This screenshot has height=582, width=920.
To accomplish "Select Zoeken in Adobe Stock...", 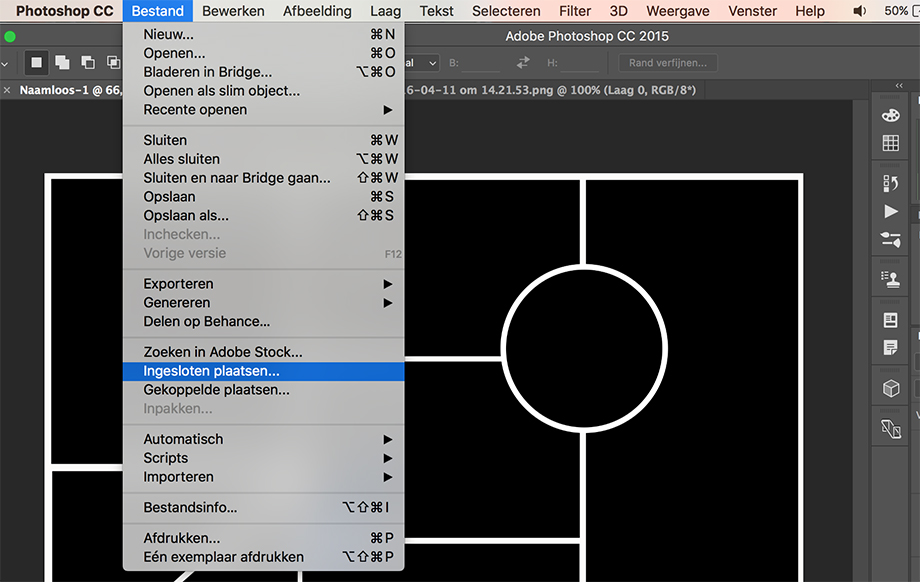I will coord(263,352).
